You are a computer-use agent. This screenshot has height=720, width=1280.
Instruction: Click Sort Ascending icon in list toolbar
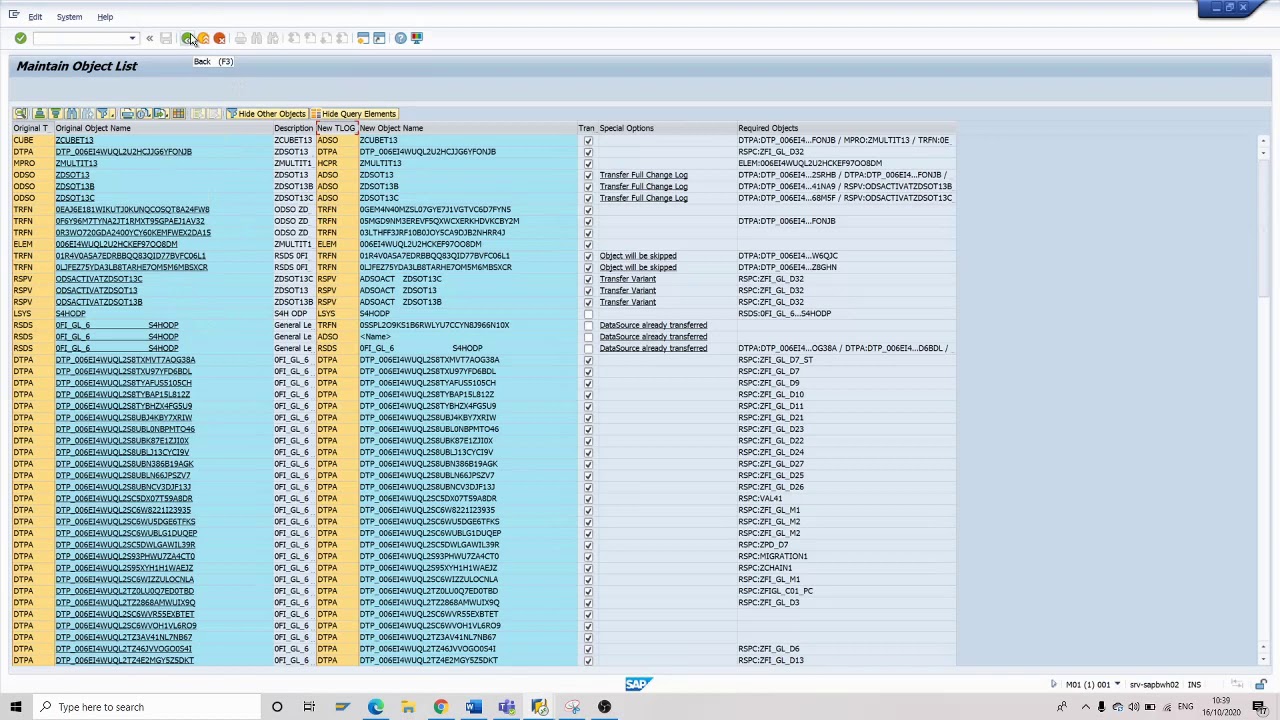pyautogui.click(x=39, y=114)
